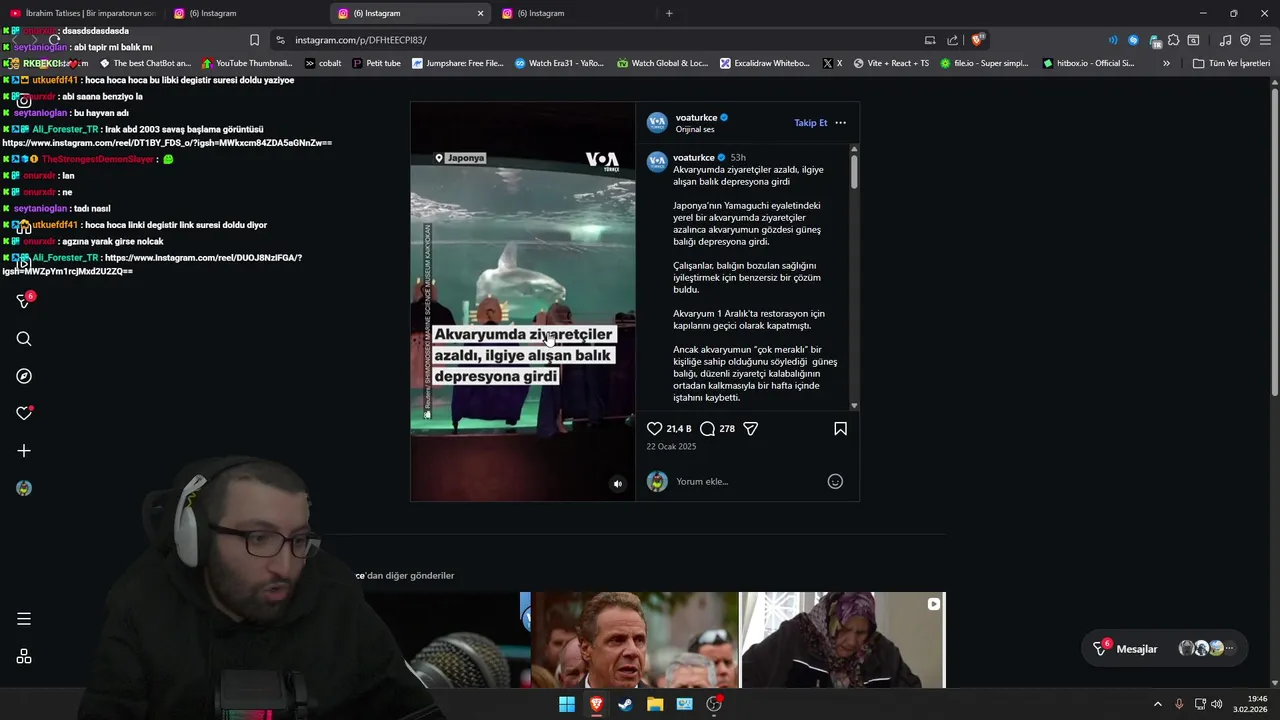Viewport: 1280px width, 720px height.
Task: Open the taskbar volume control
Action: point(1217,704)
